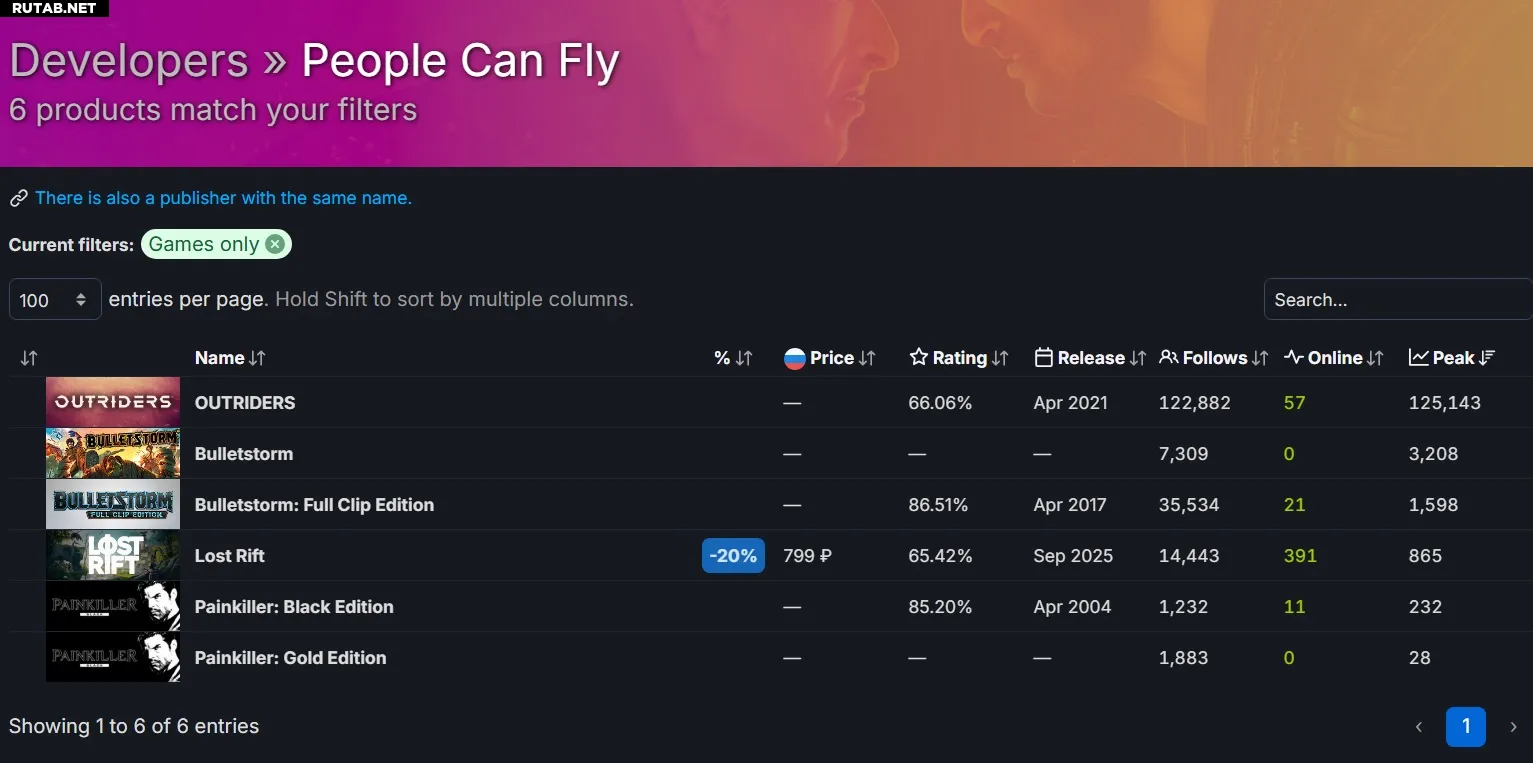Image resolution: width=1533 pixels, height=763 pixels.
Task: Open the entries per page dropdown
Action: tap(55, 299)
